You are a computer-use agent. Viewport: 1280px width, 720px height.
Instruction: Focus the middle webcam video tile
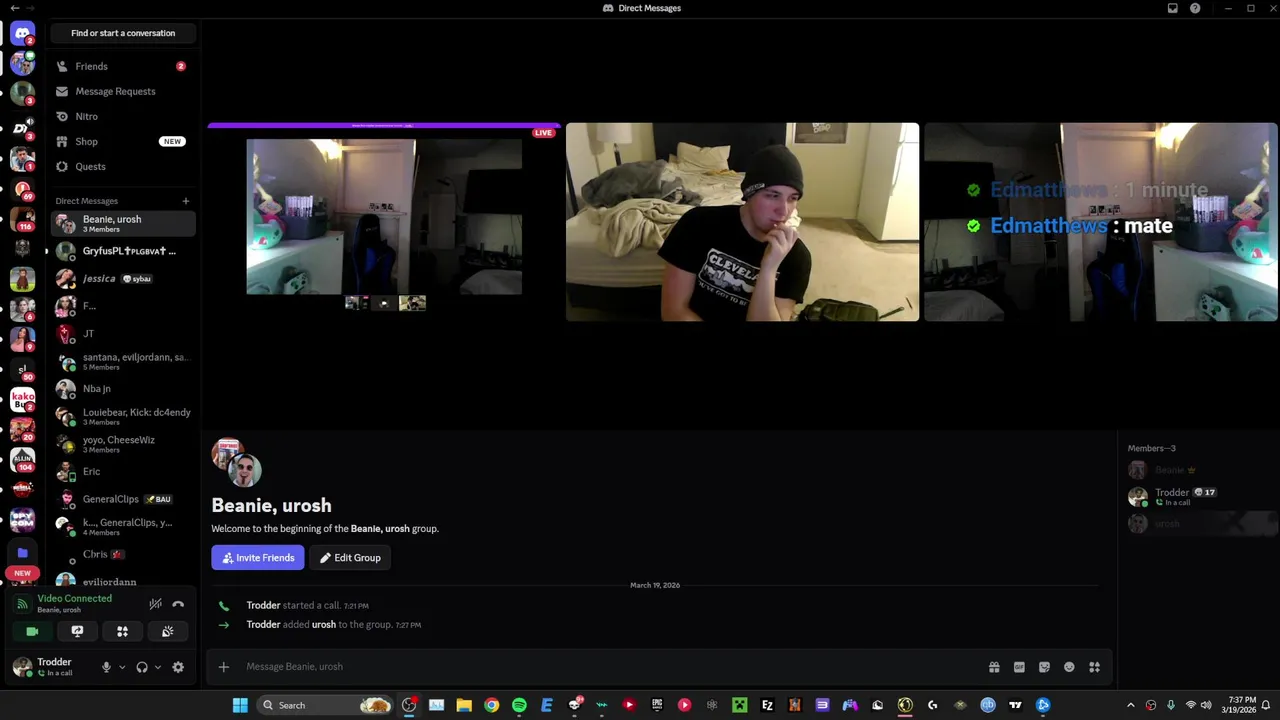click(742, 222)
